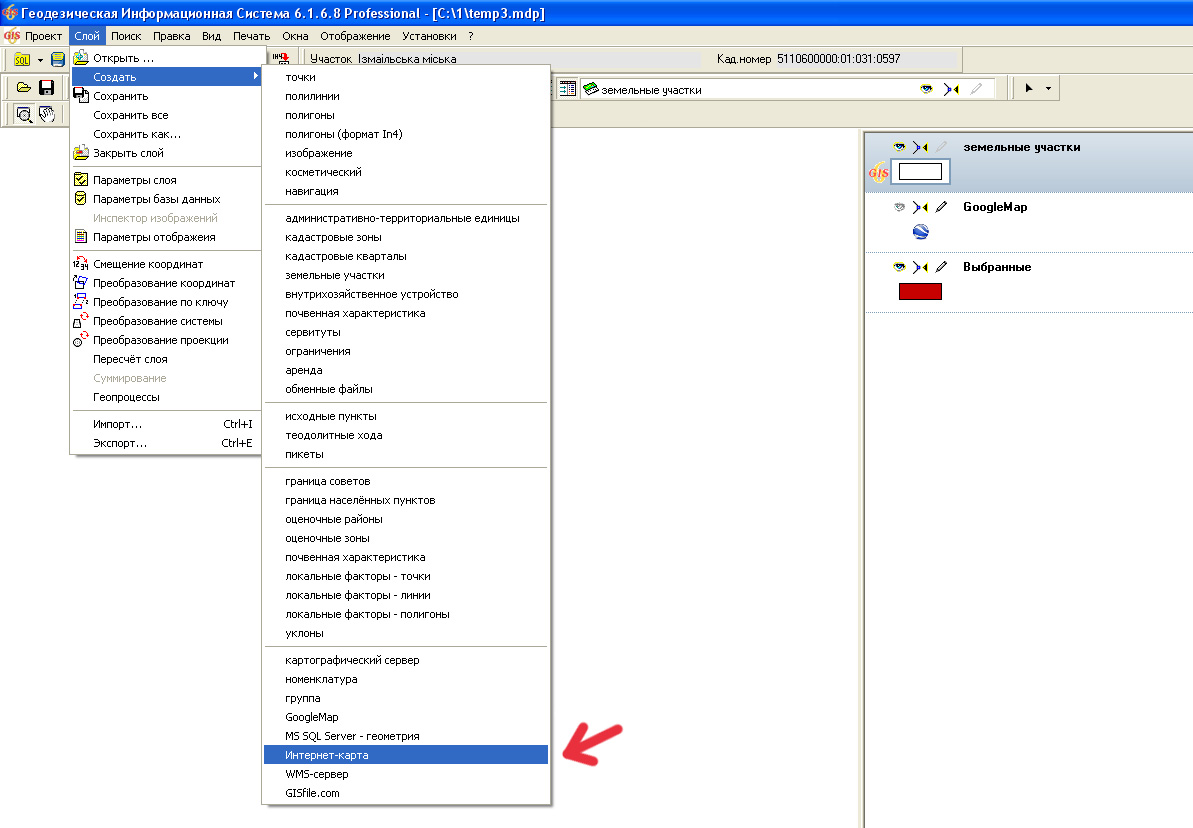Open the Установки menu
The image size is (1193, 828).
click(x=429, y=36)
